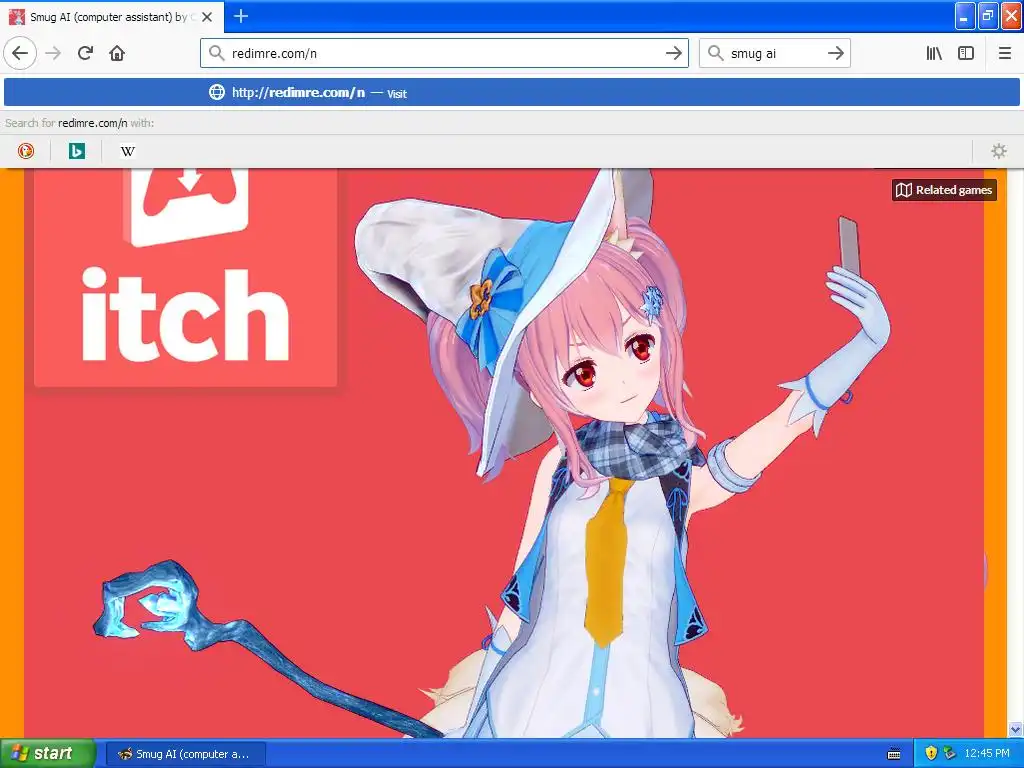Screen dimensions: 1024x768
Task: Open search settings gear icon
Action: tap(999, 151)
